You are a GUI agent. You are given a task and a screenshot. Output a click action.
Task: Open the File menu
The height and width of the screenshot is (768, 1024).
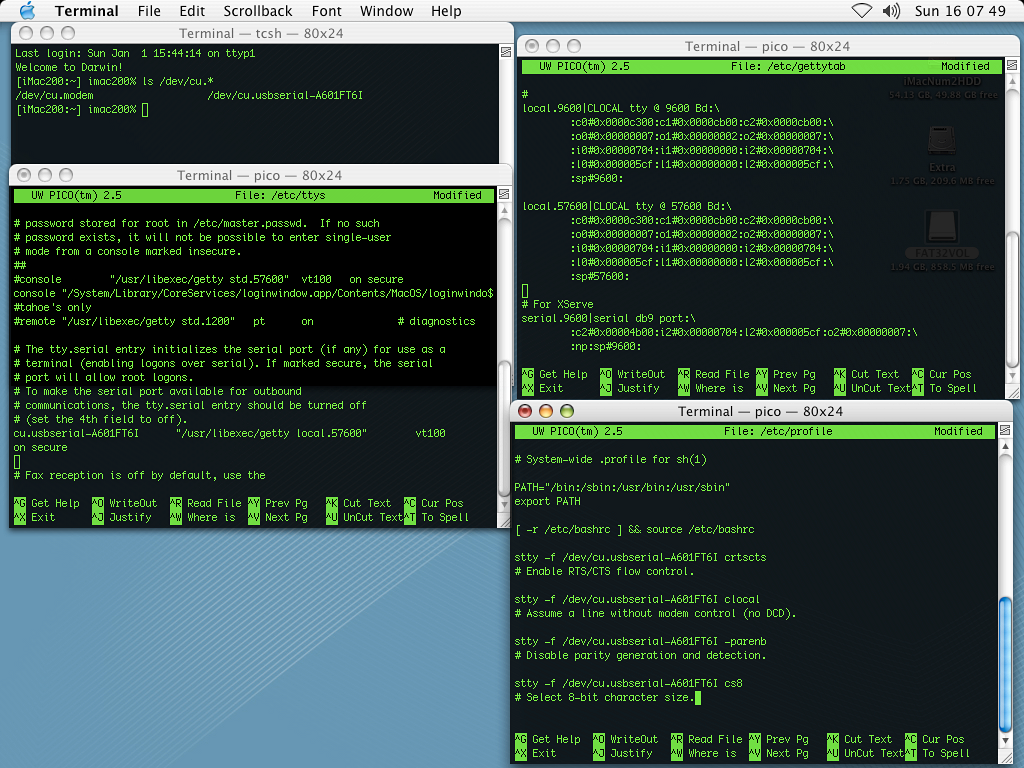pyautogui.click(x=149, y=11)
